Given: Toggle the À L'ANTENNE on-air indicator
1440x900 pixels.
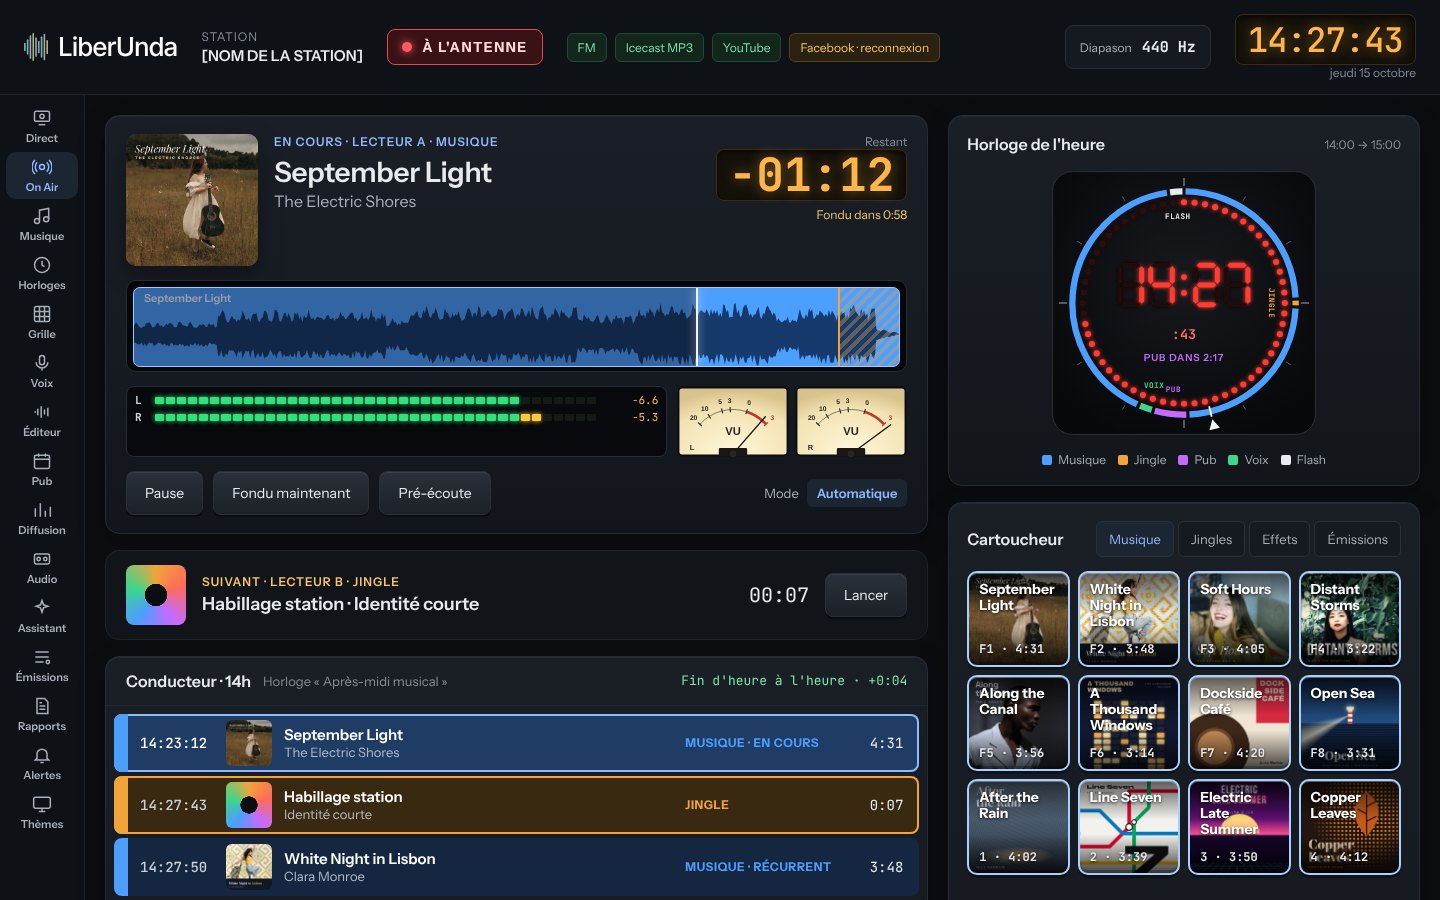Looking at the screenshot, I should tap(465, 47).
